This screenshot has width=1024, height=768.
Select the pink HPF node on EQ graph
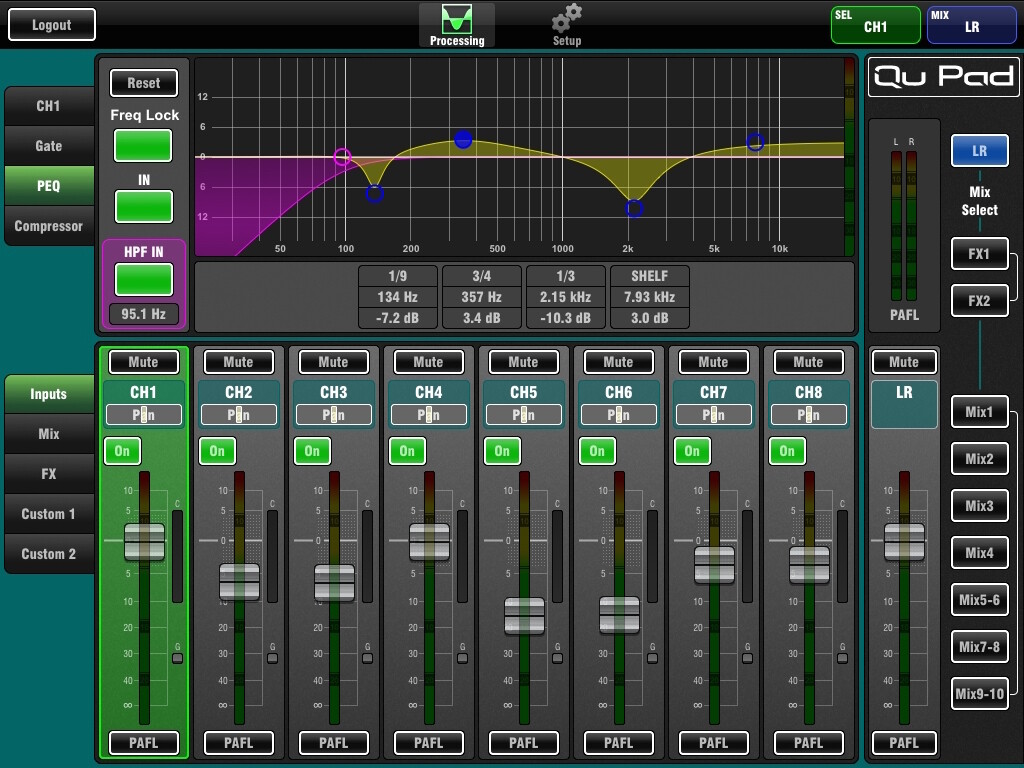(x=342, y=156)
